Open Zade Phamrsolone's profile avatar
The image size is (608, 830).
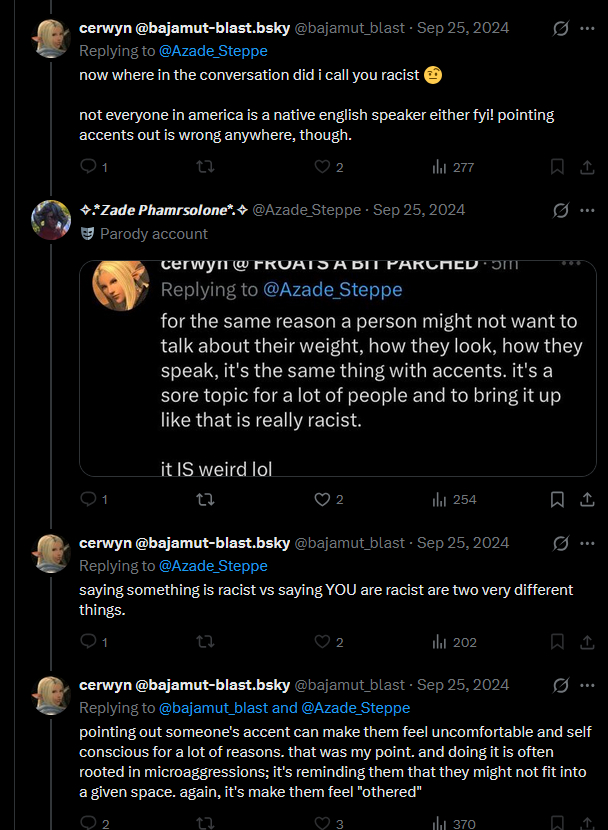(51, 220)
